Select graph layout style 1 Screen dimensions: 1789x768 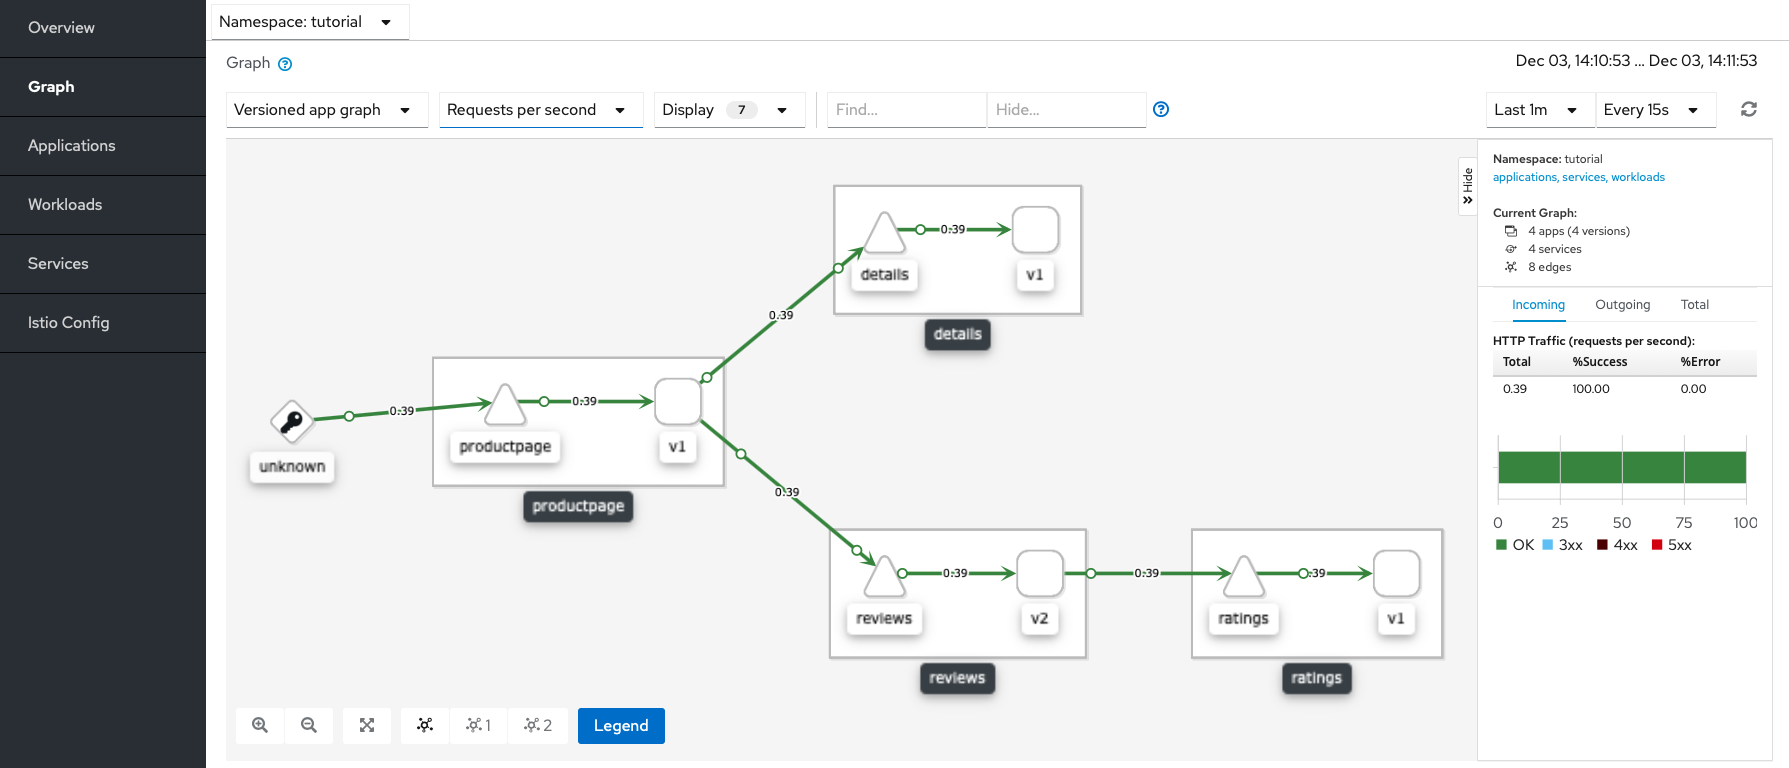pos(478,726)
